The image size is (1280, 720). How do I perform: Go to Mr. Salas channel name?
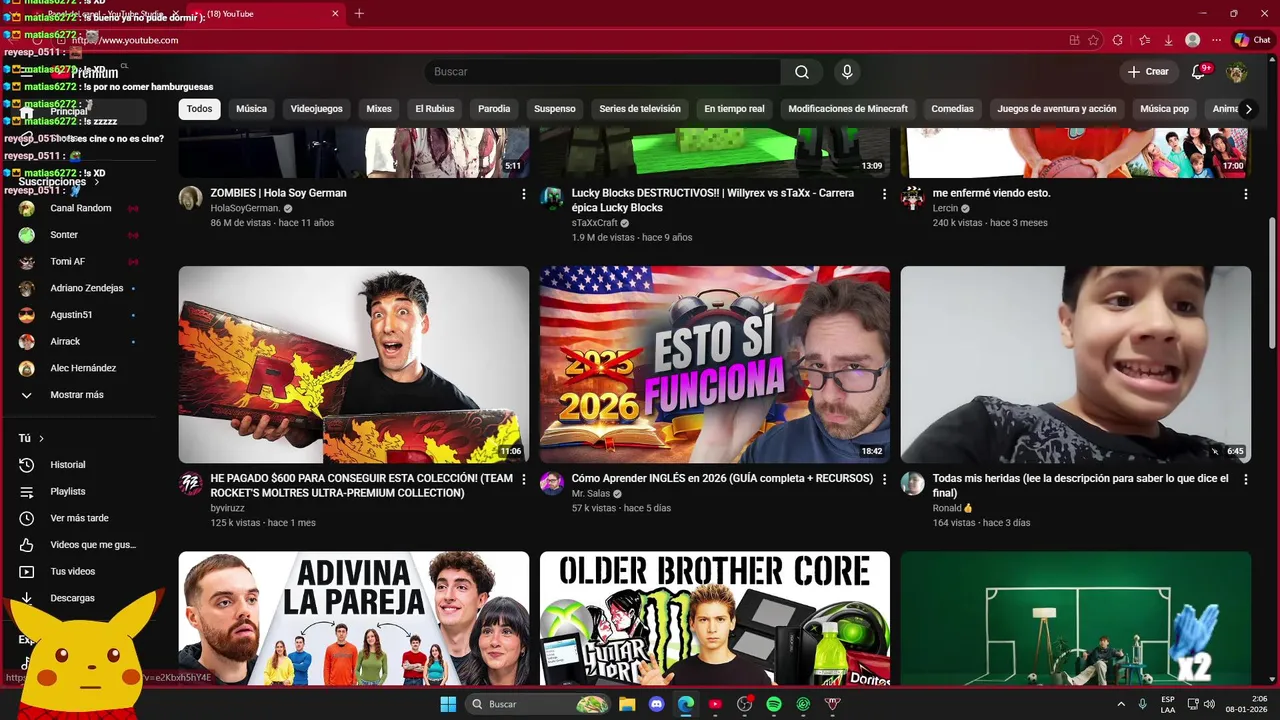tap(591, 494)
